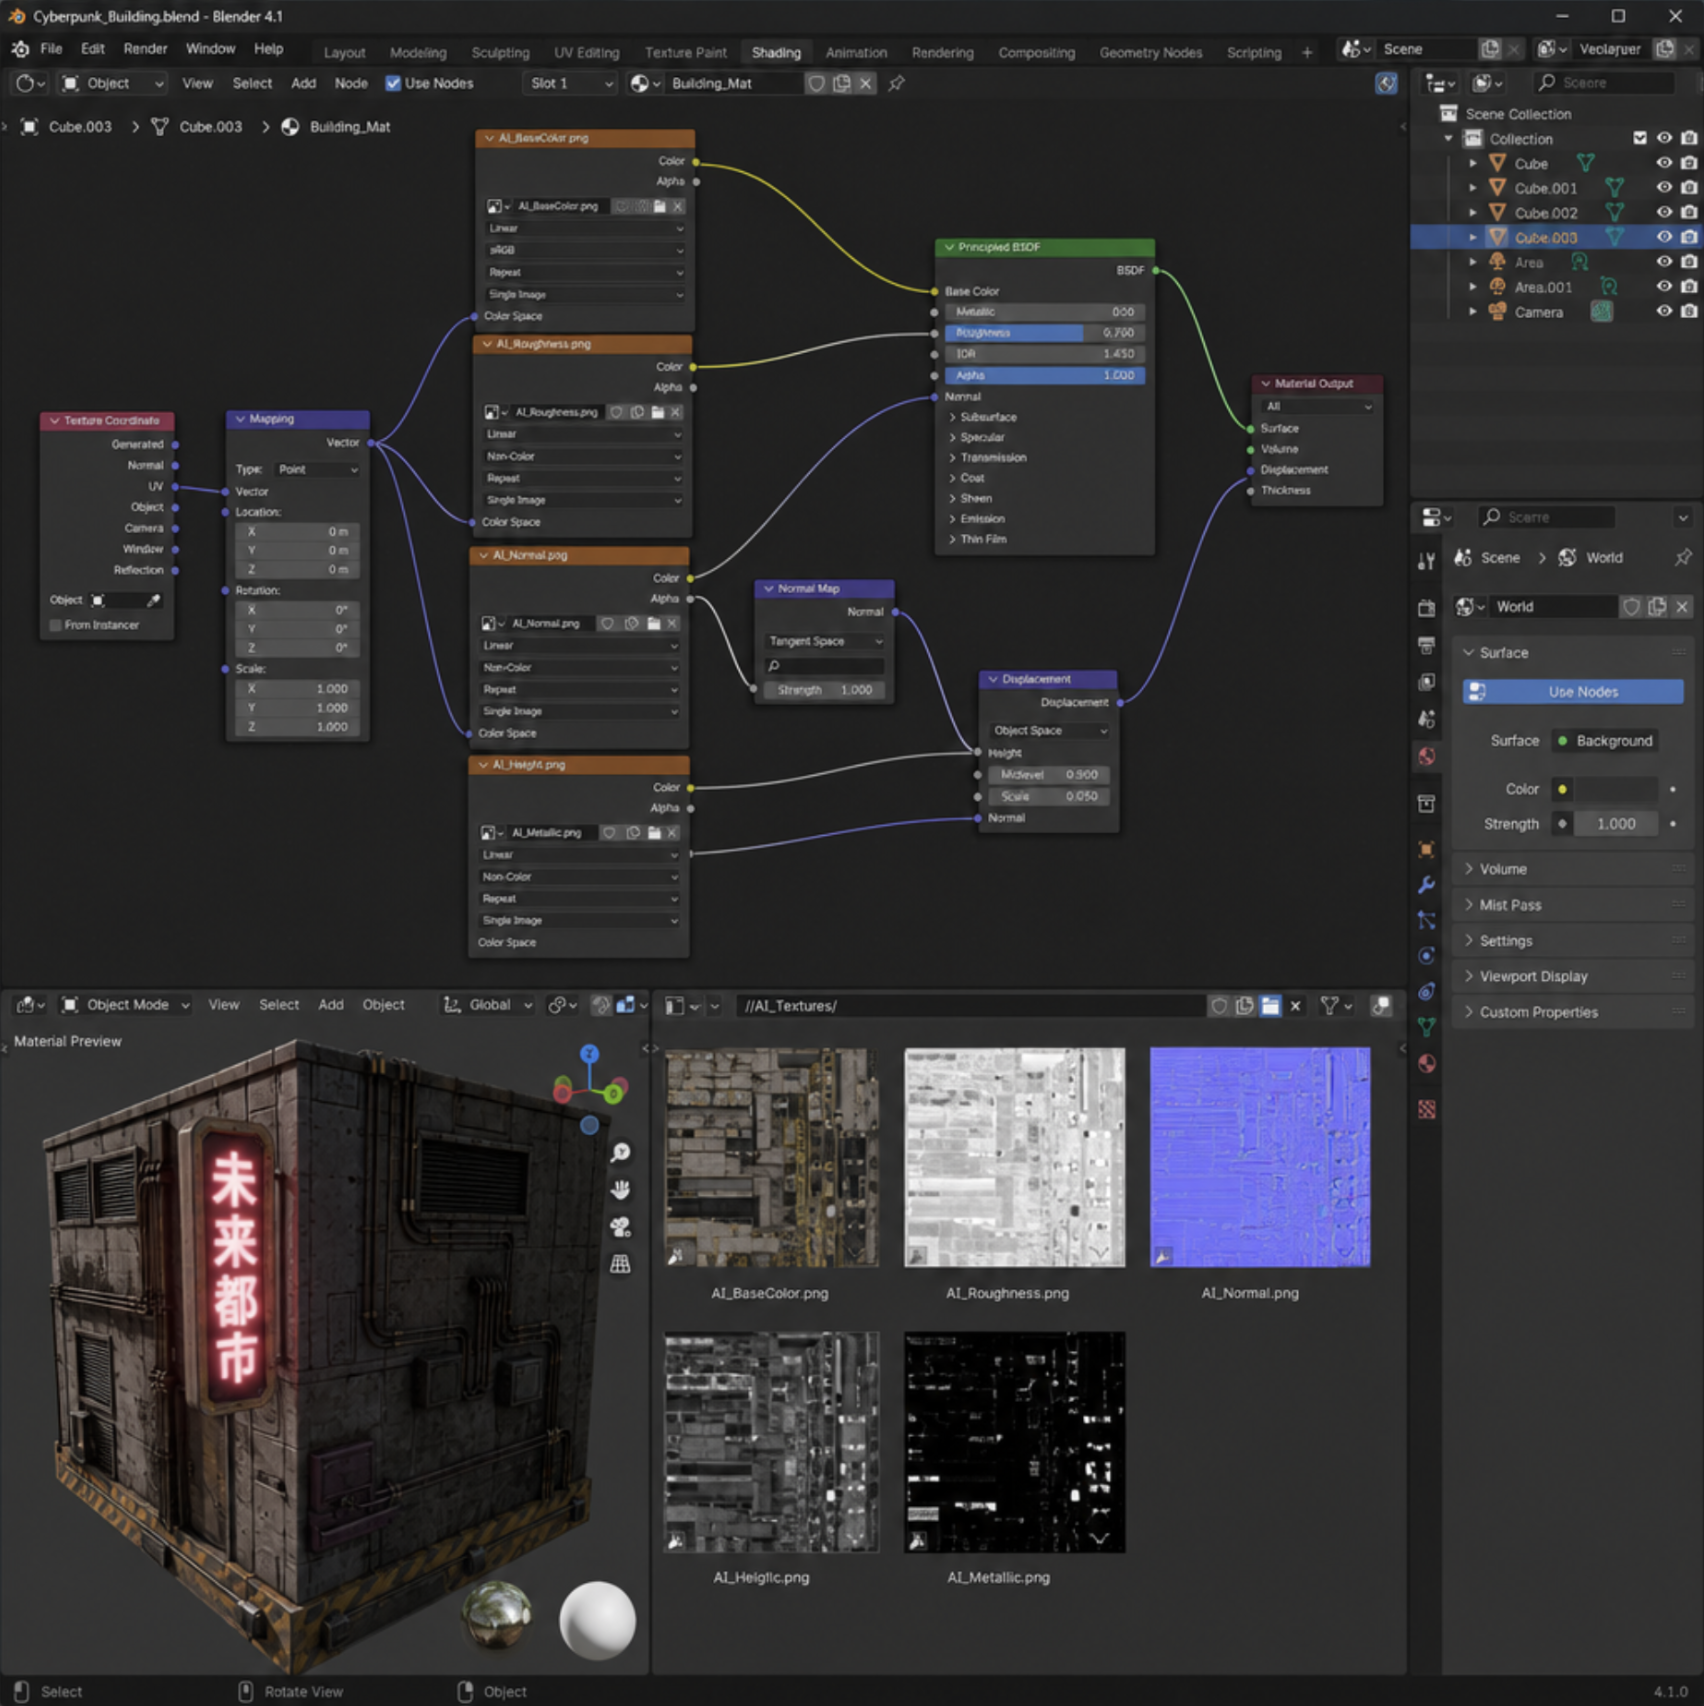Open the Texture properties checker tab

[x=1427, y=1109]
